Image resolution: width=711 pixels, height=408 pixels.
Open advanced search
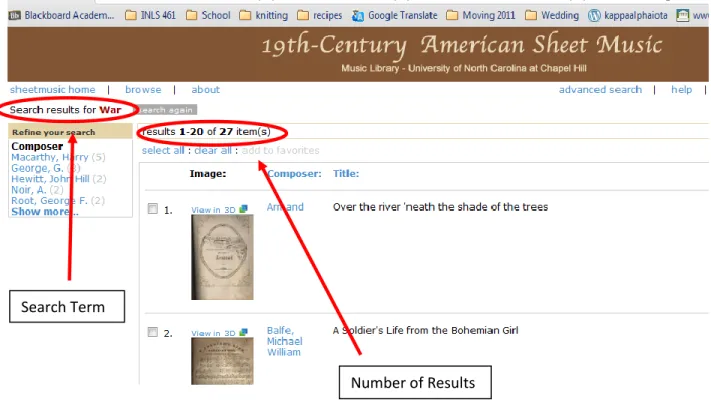(600, 90)
